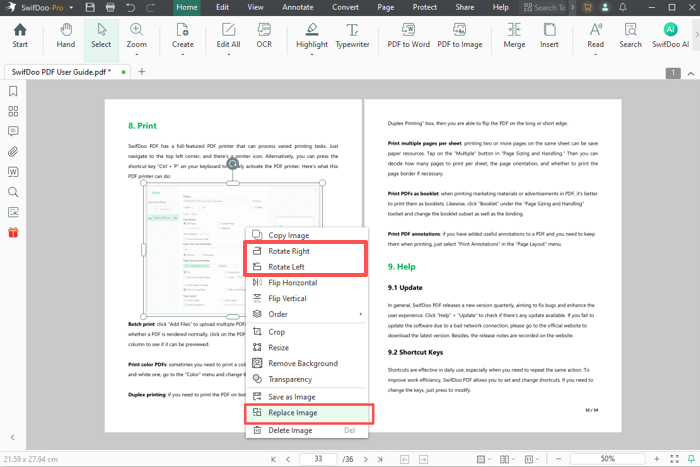Click the red gift box icon

pos(13,232)
